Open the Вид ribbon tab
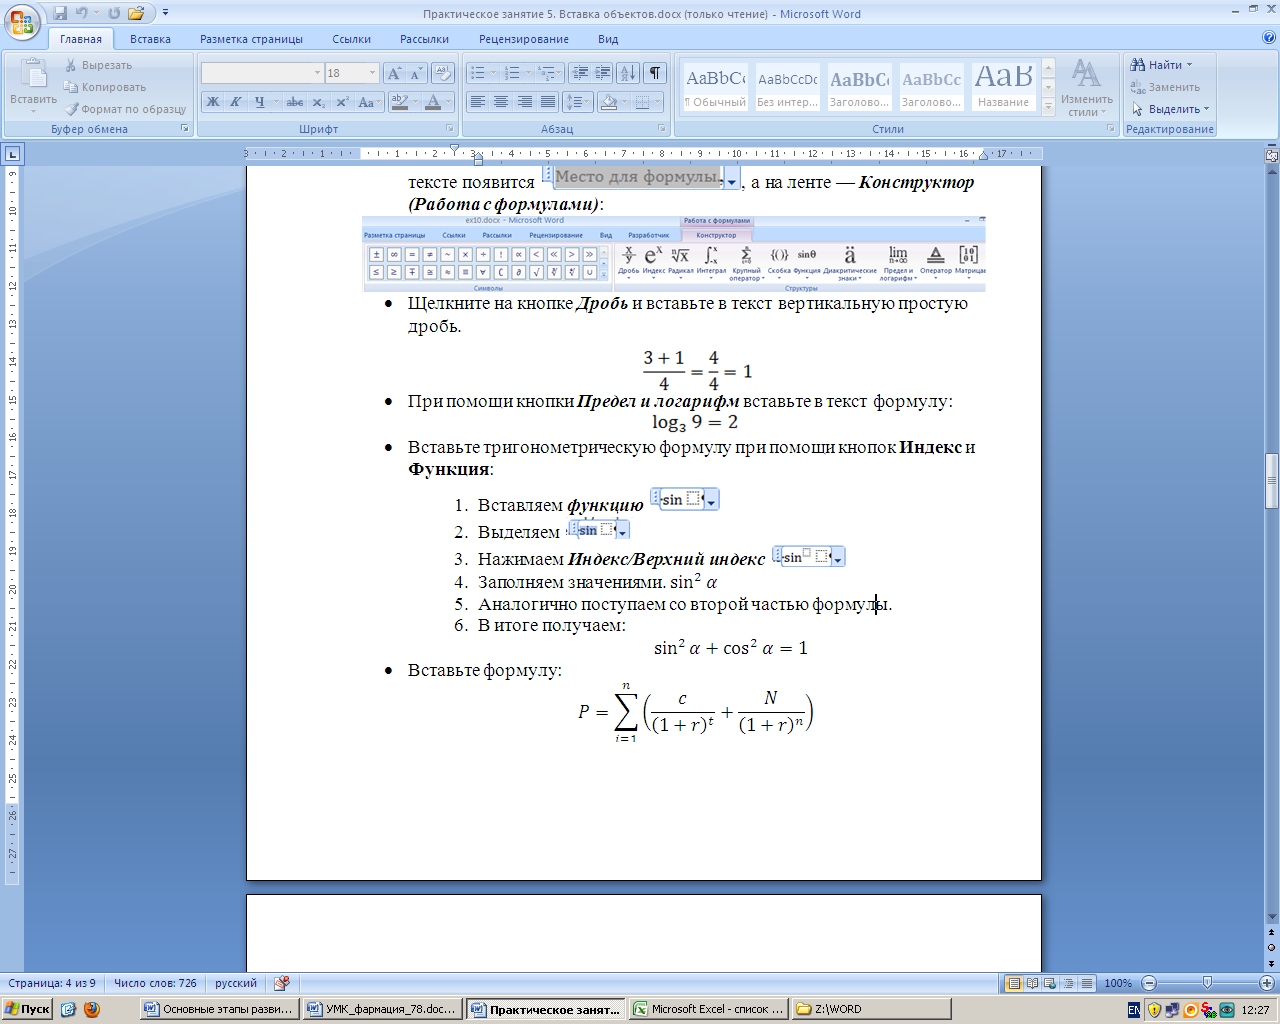The height and width of the screenshot is (1024, 1280). tap(608, 39)
